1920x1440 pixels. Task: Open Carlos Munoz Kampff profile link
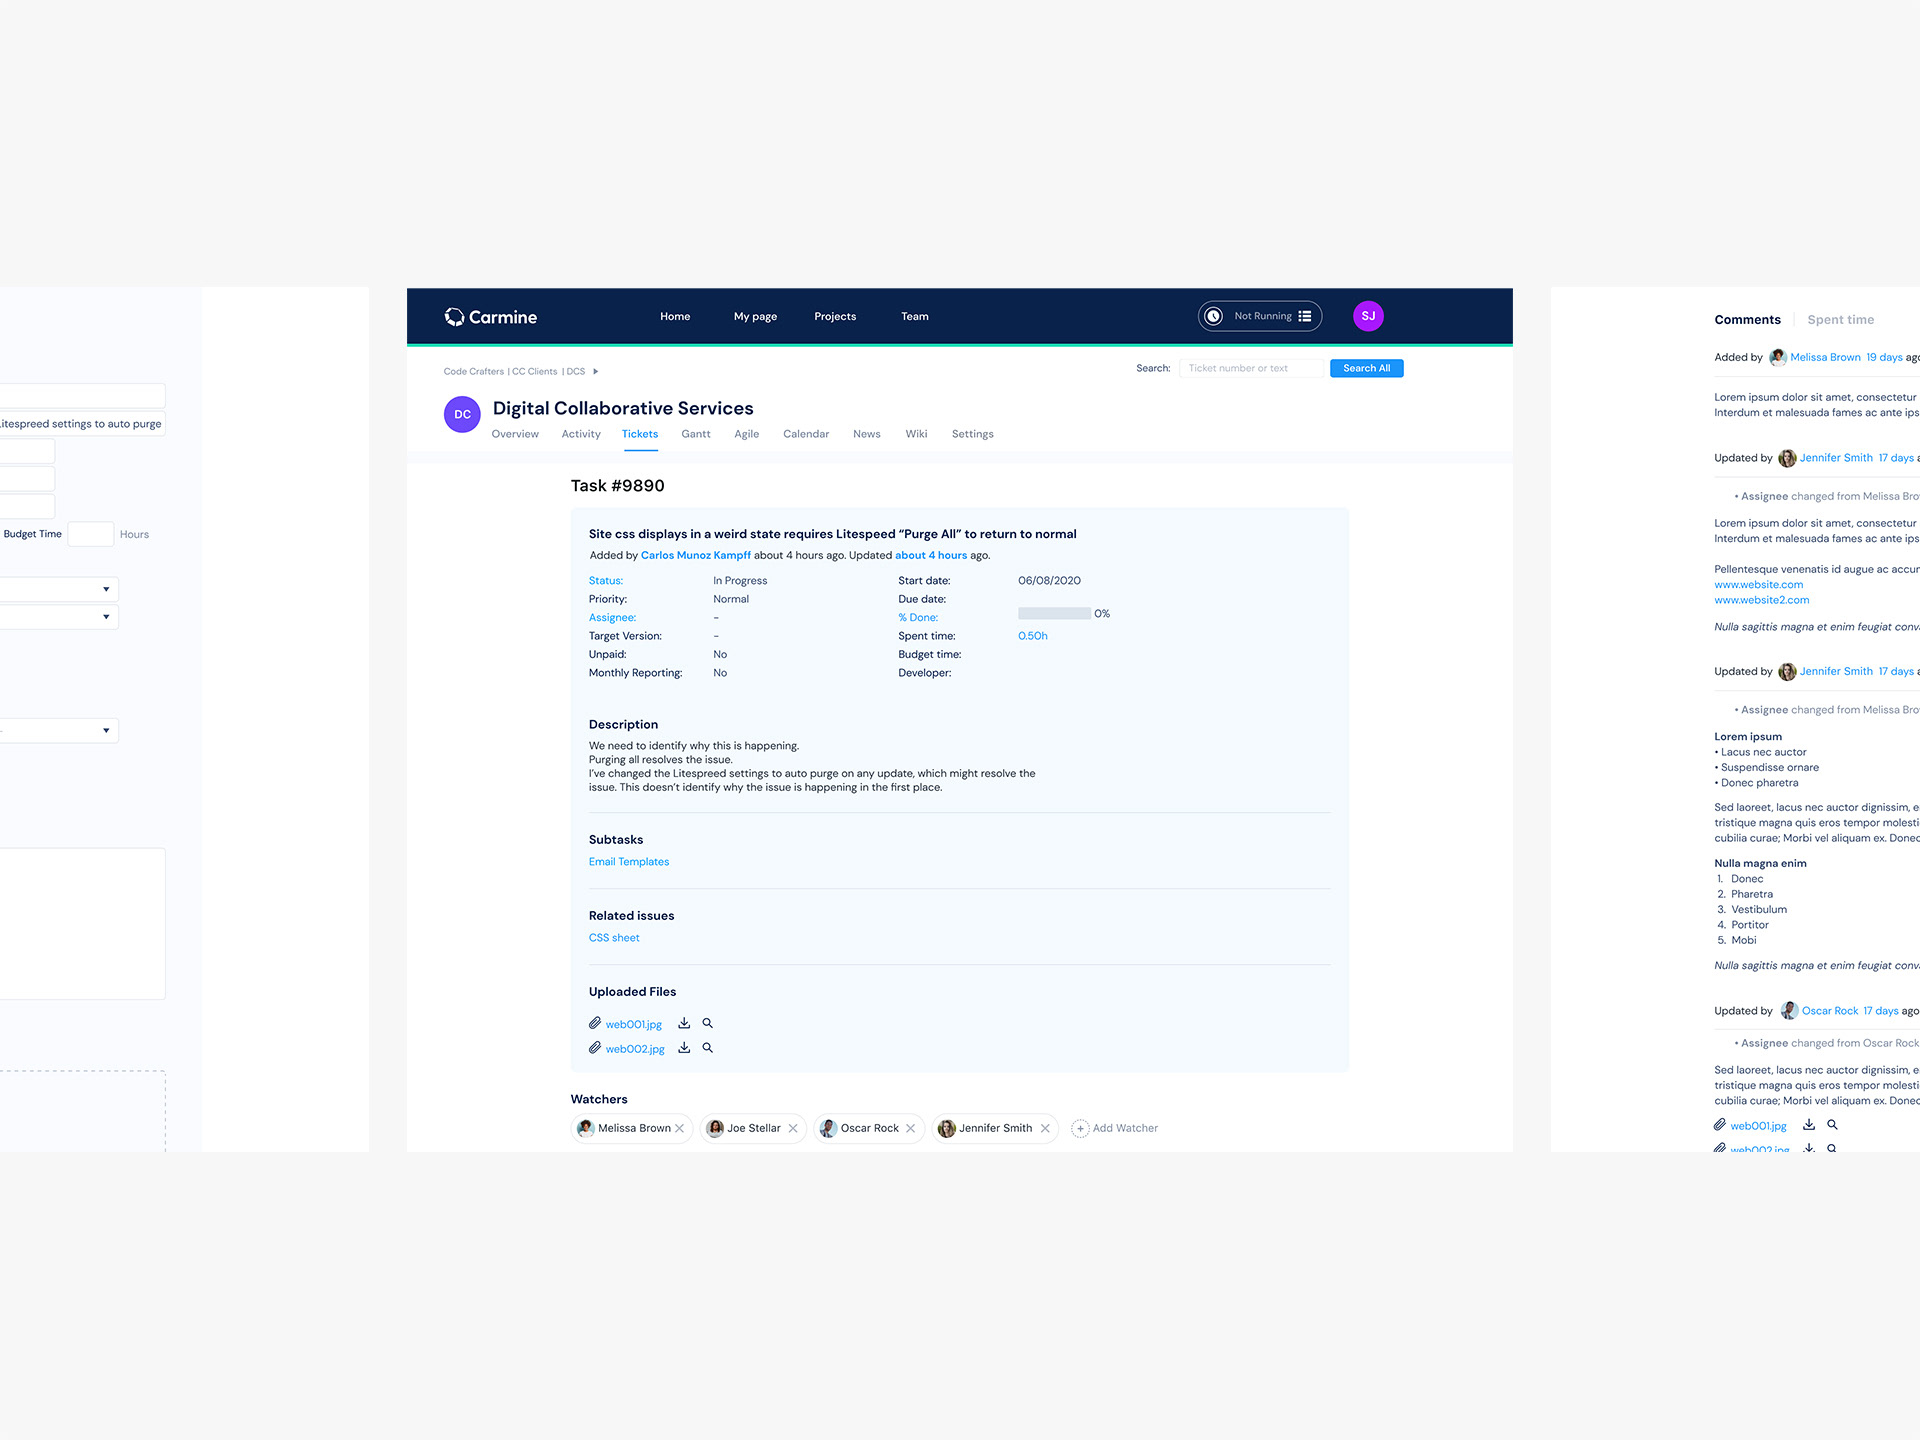click(x=696, y=555)
